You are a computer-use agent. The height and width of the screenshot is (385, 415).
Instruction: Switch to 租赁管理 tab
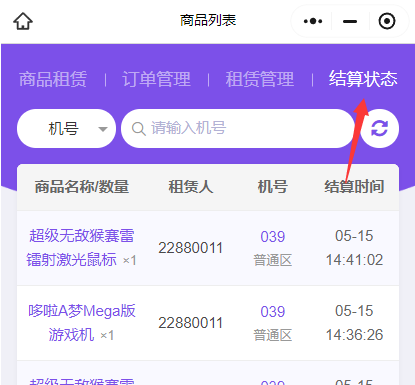point(260,79)
